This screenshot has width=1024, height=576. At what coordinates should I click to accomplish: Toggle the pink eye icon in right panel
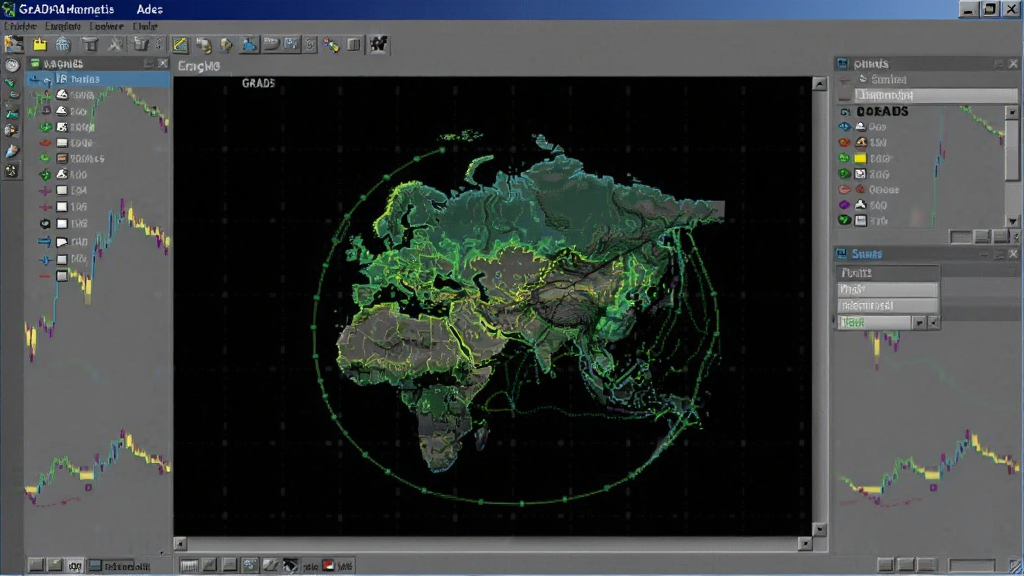pos(844,189)
